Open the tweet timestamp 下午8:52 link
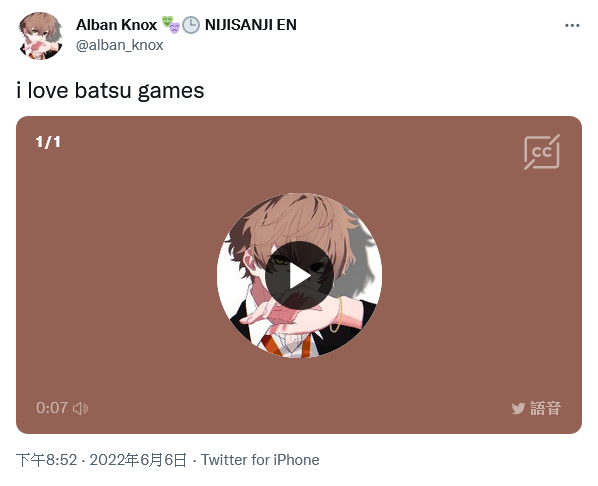 coord(47,460)
